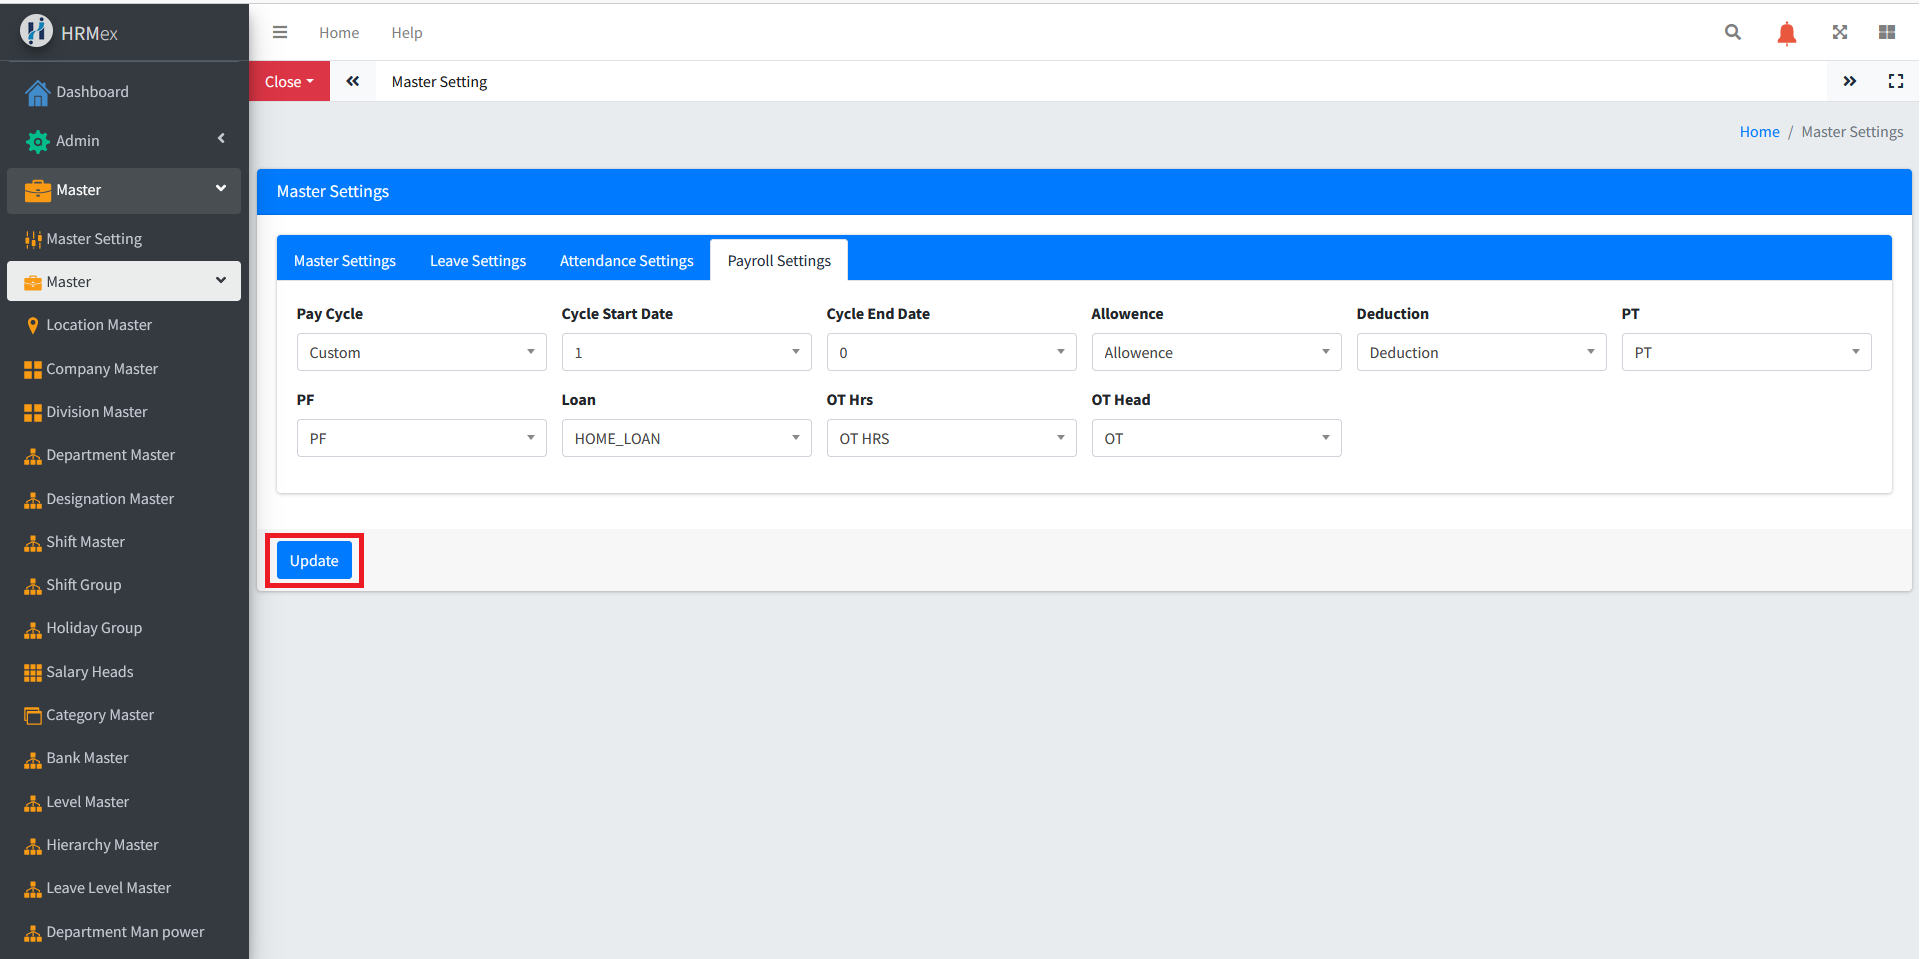This screenshot has width=1921, height=959.
Task: Follow the Home breadcrumb link
Action: pos(1759,132)
